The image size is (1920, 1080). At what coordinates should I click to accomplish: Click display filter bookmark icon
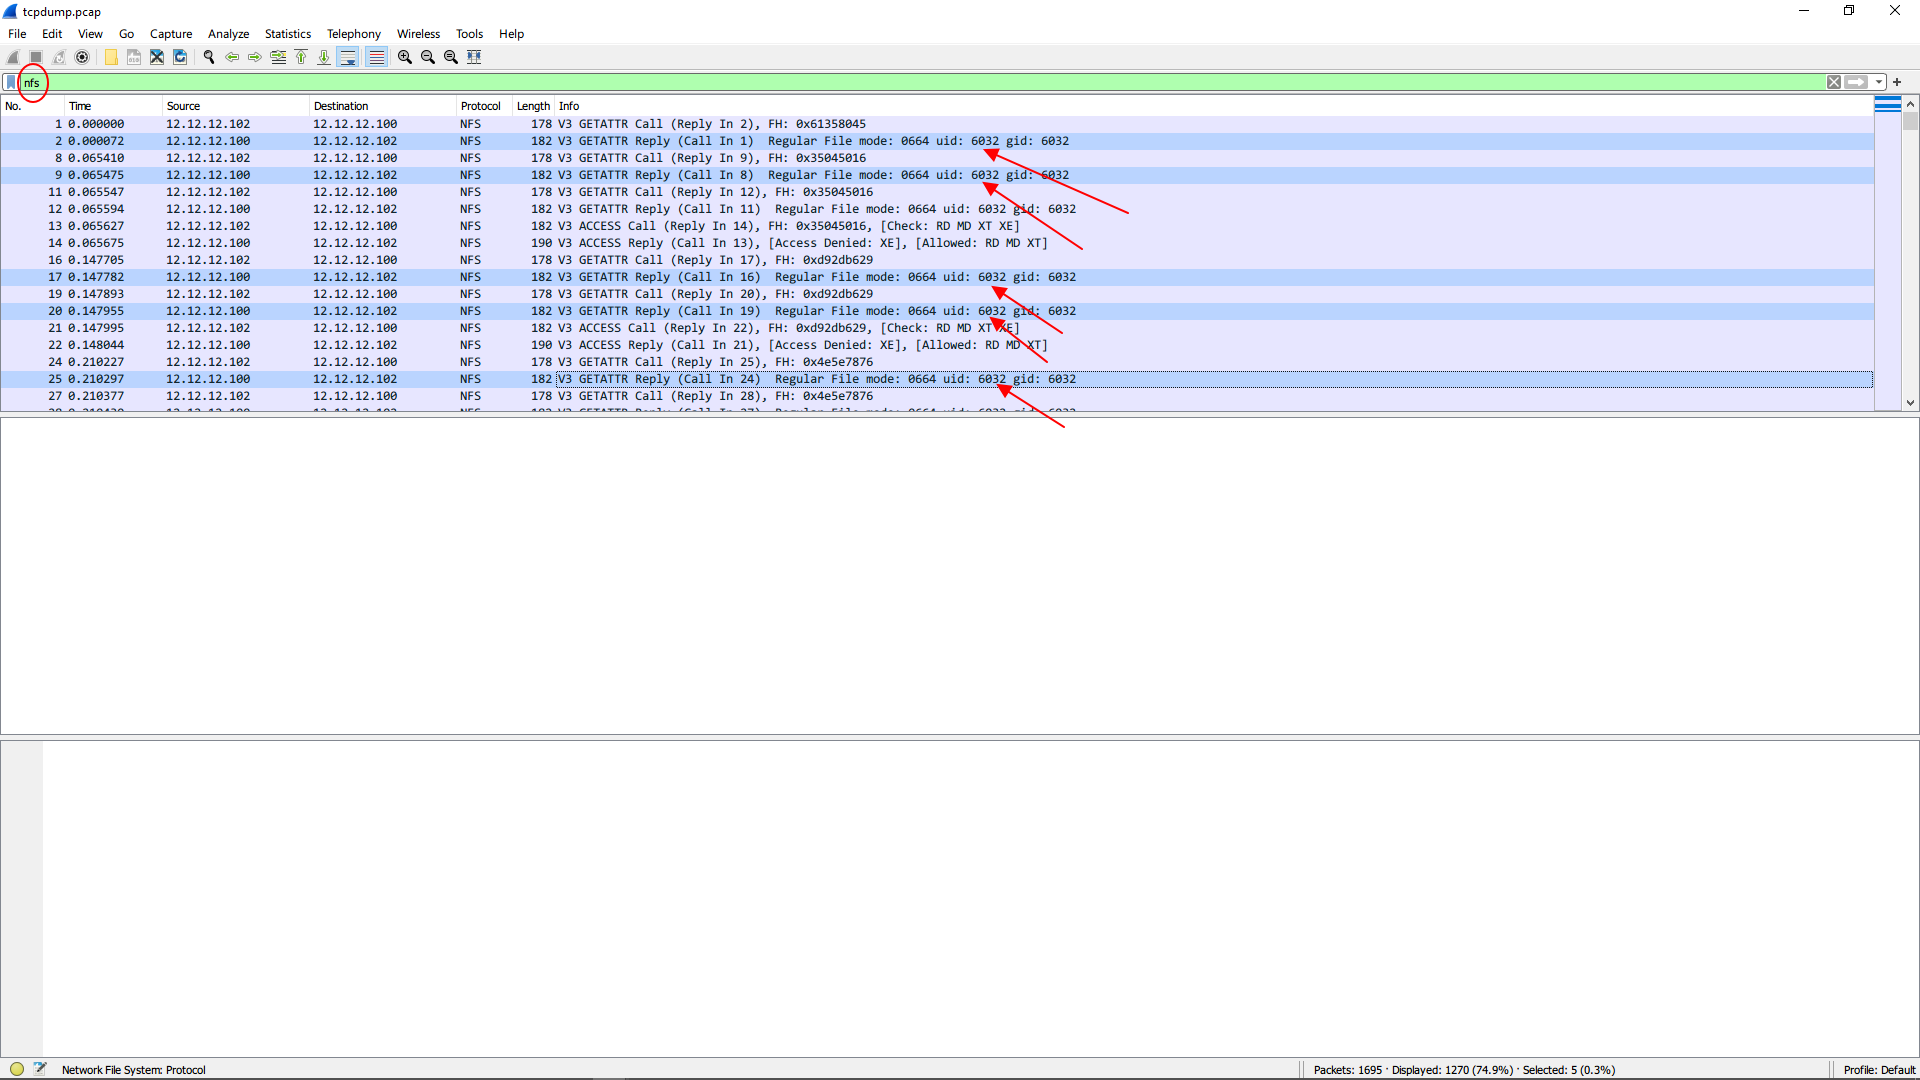pos(11,82)
